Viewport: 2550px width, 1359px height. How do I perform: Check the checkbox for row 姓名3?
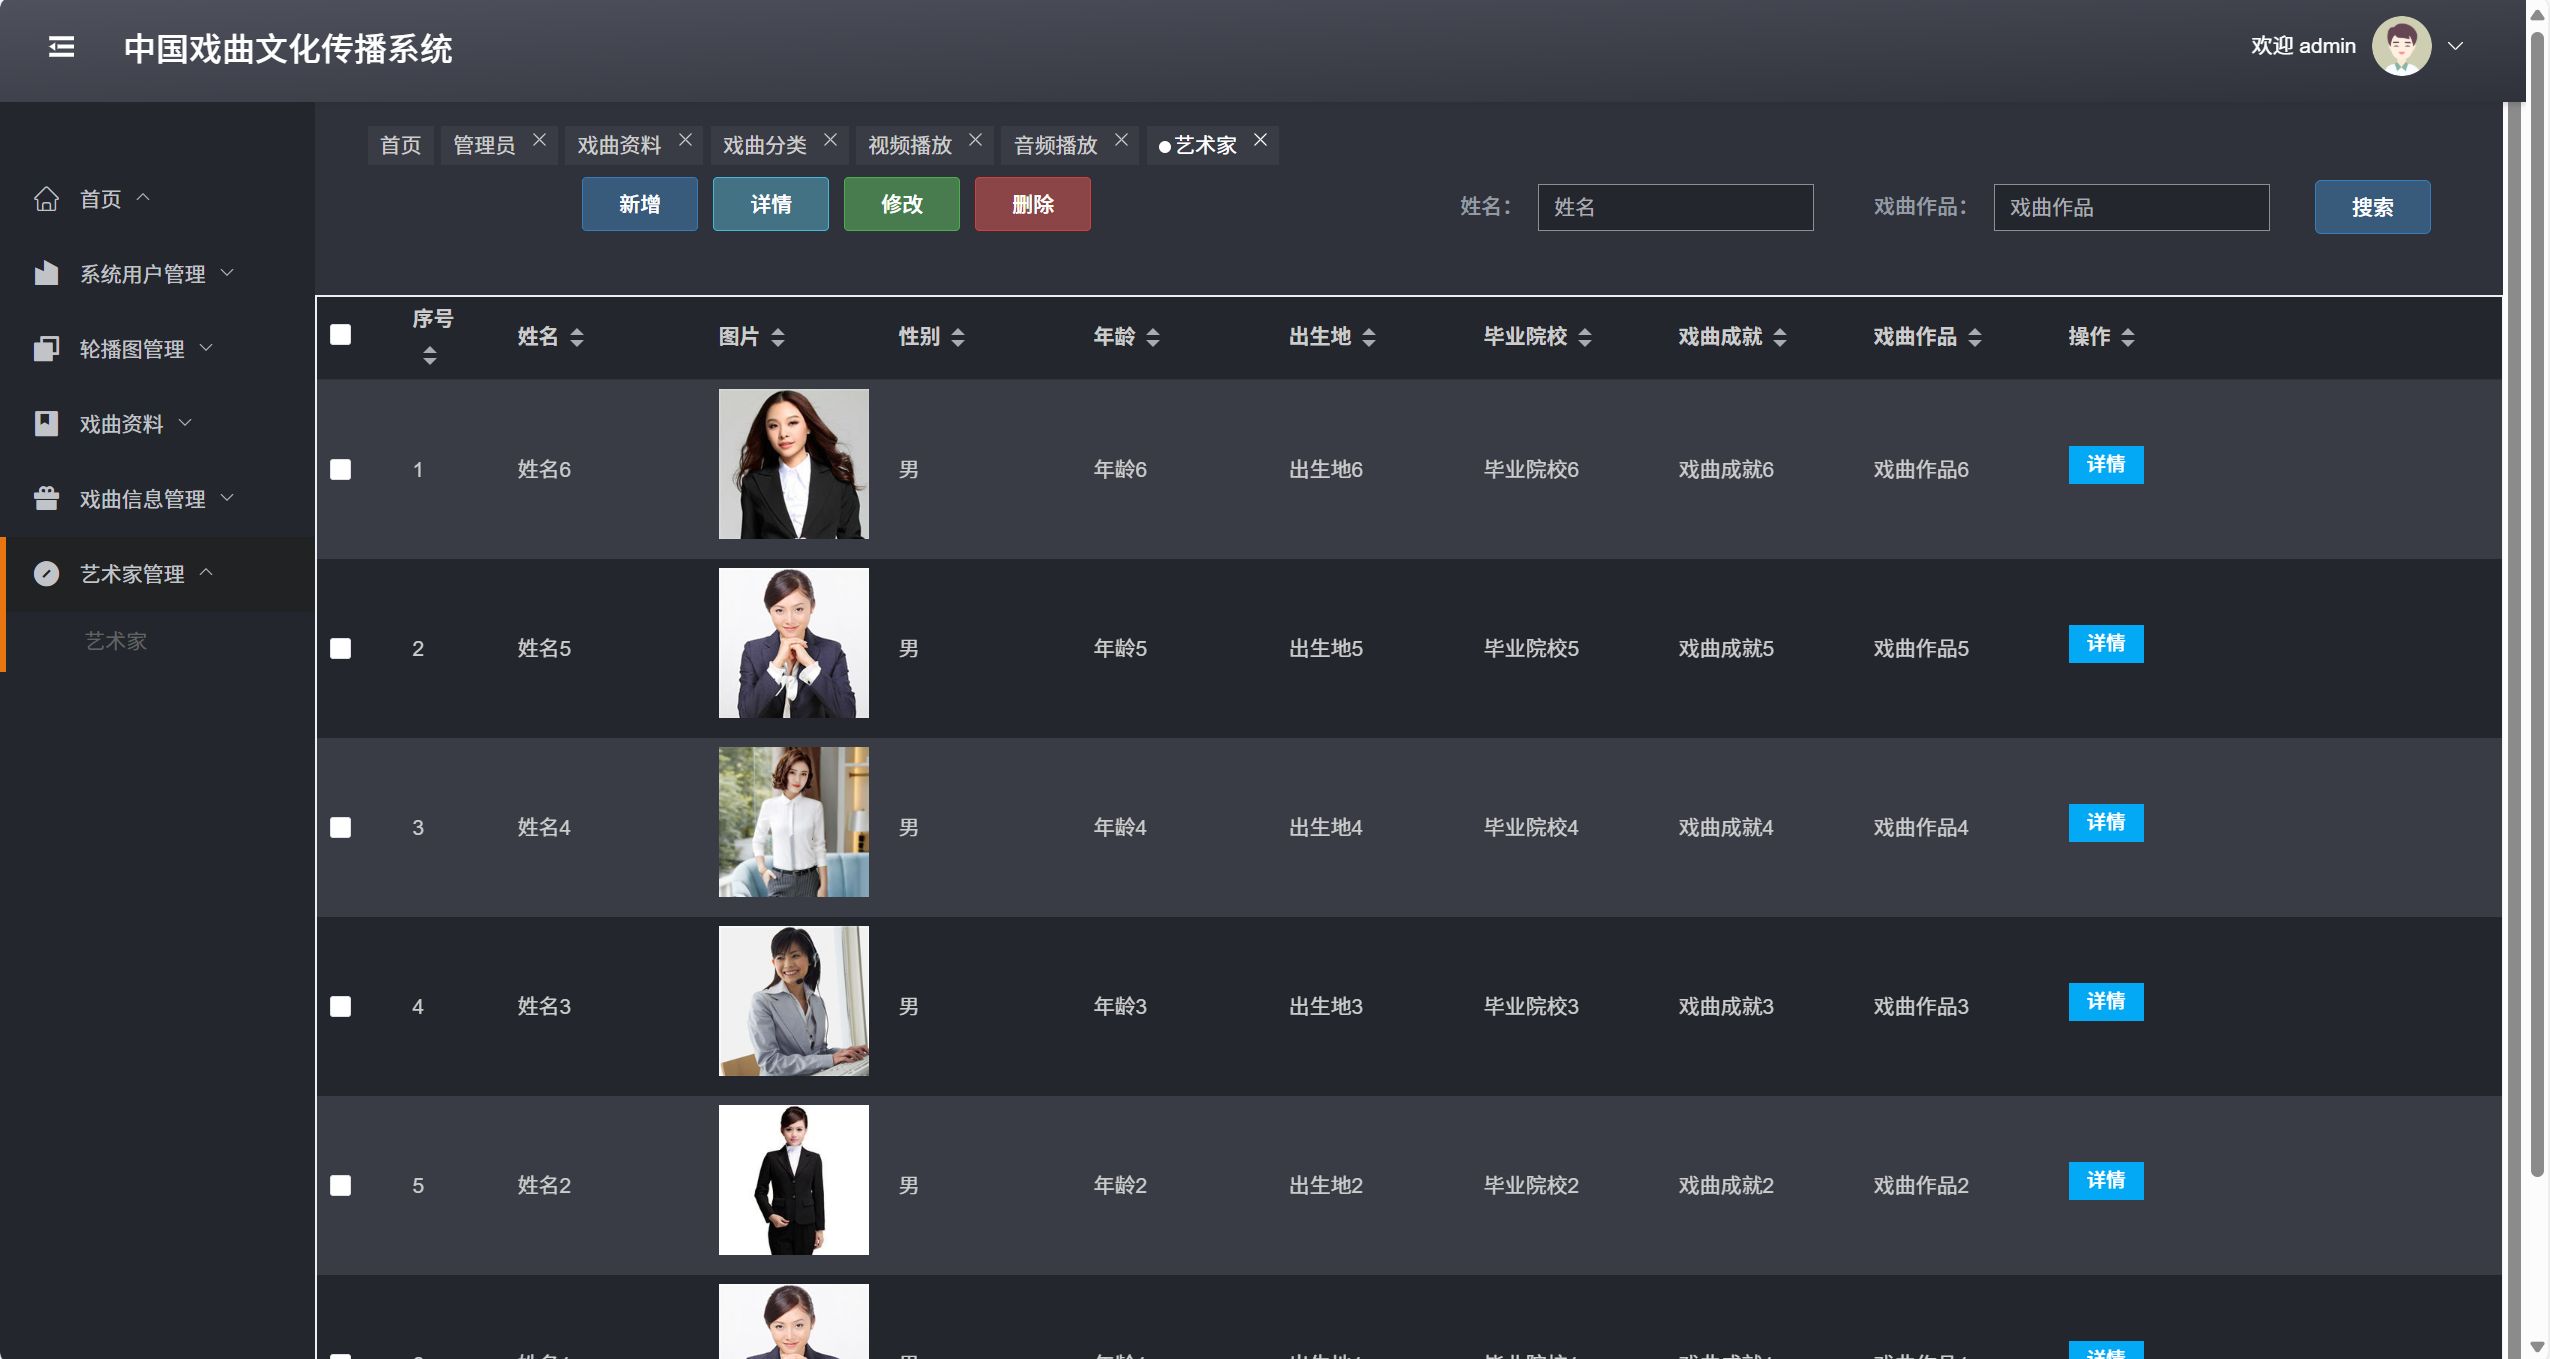(x=341, y=1006)
